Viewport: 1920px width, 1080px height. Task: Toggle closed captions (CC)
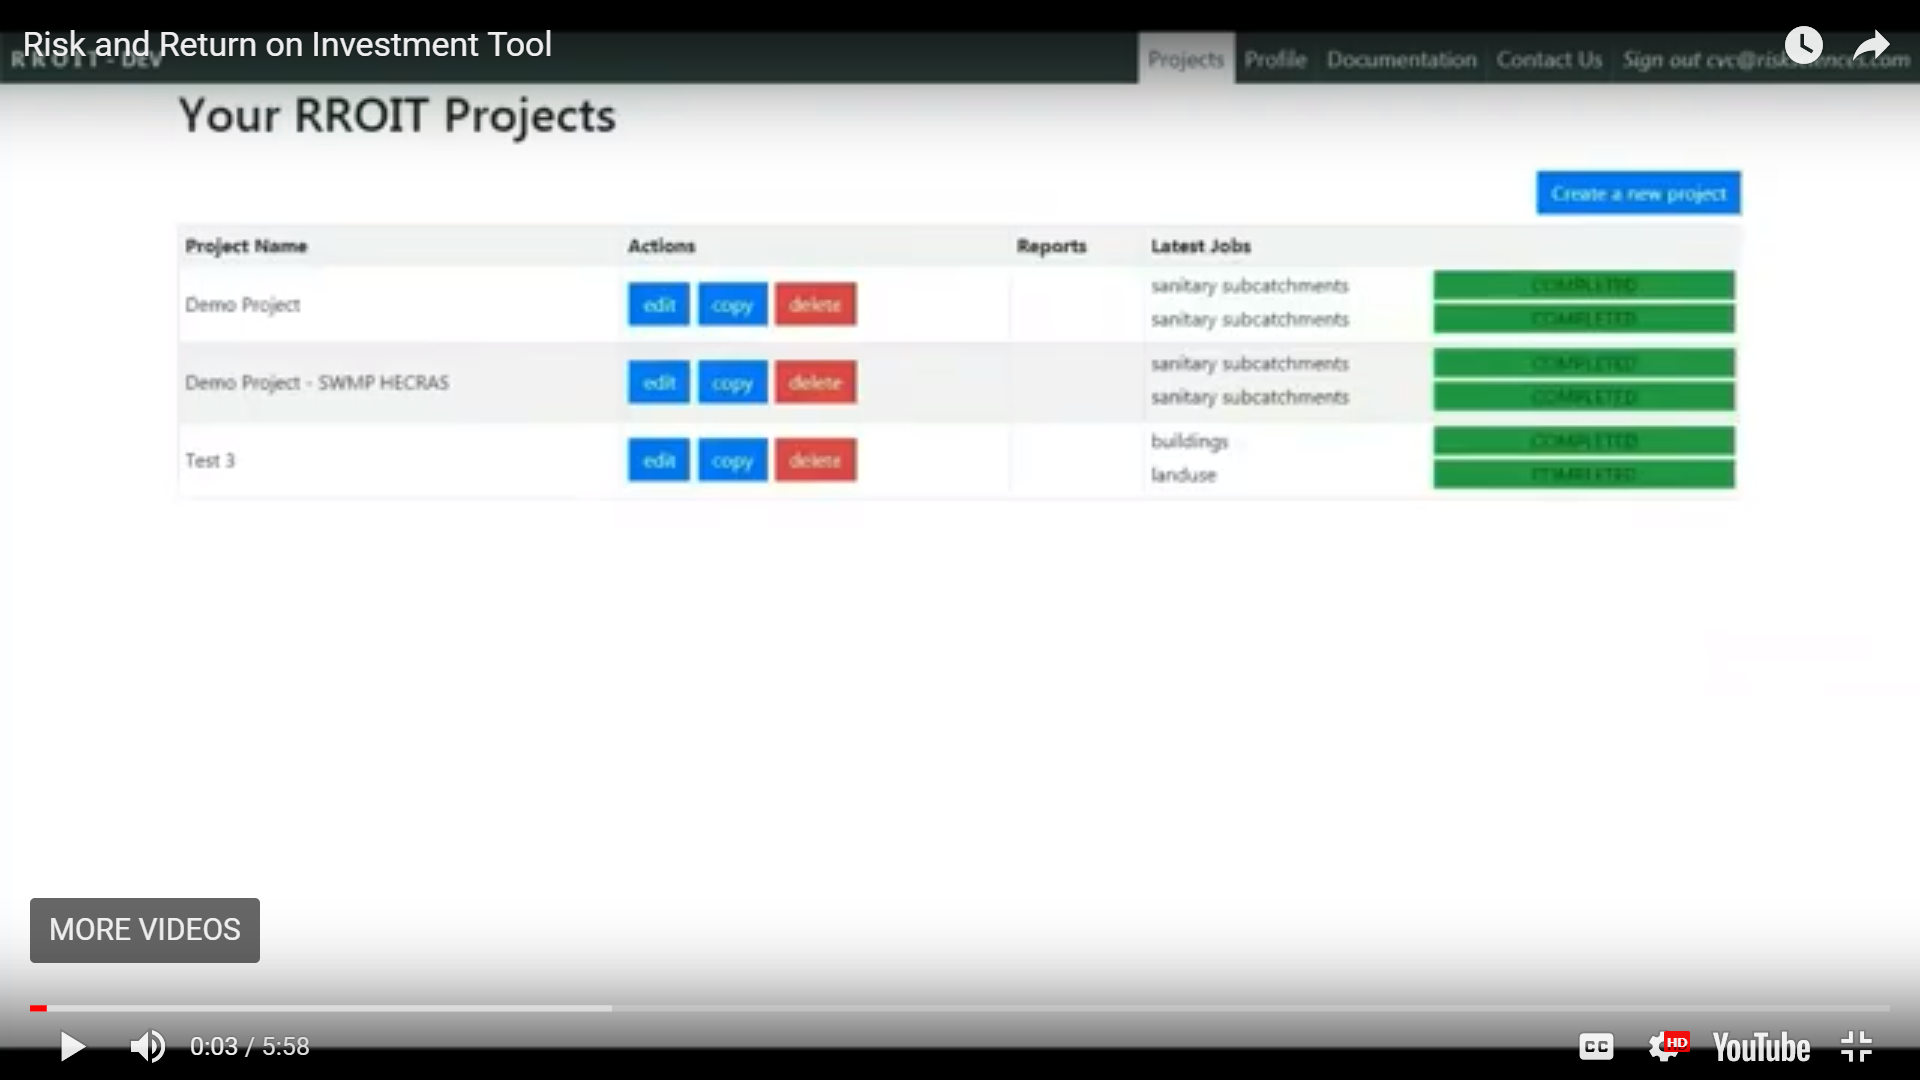pyautogui.click(x=1596, y=1046)
